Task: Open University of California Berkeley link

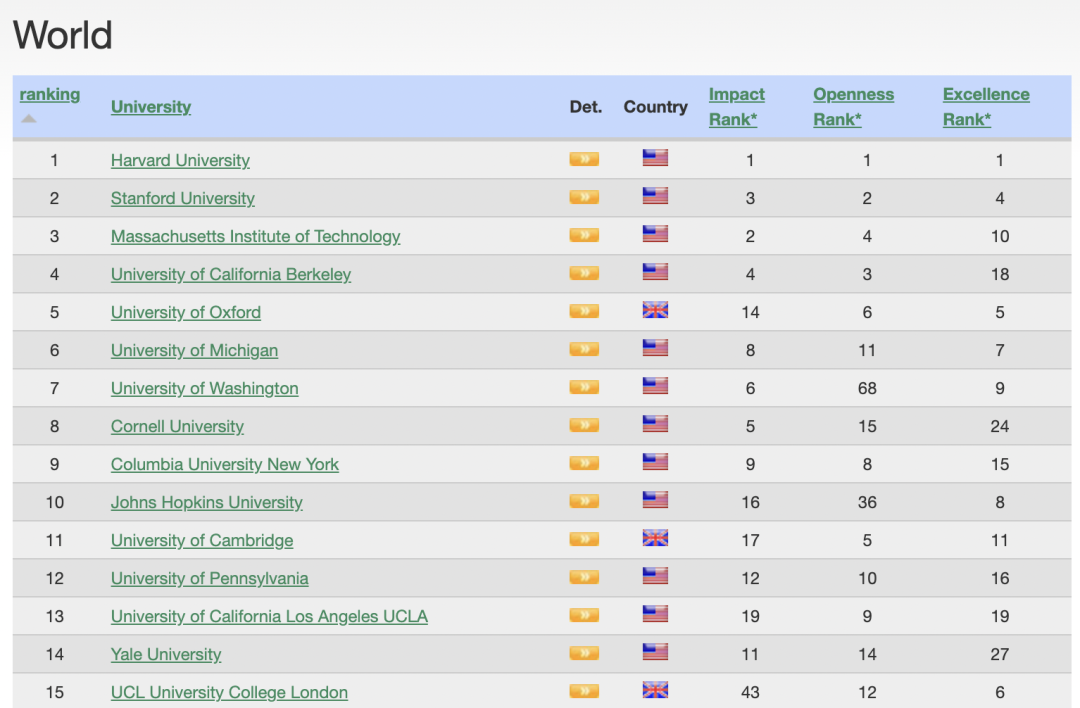Action: 231,274
